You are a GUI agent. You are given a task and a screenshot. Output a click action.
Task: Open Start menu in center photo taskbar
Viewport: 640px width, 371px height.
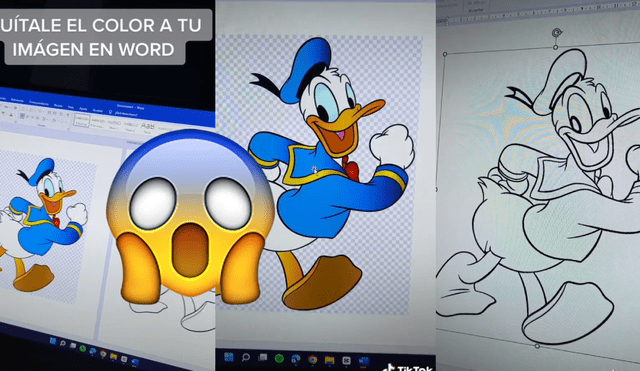coord(229,358)
